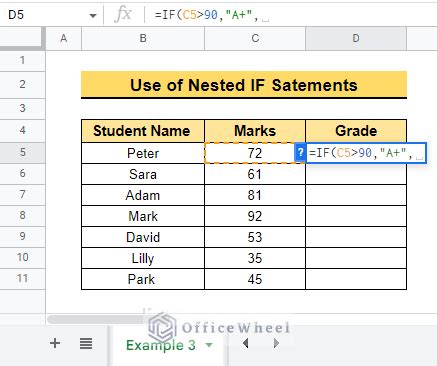
Task: Click the 'Grade' header cell
Action: 356,131
